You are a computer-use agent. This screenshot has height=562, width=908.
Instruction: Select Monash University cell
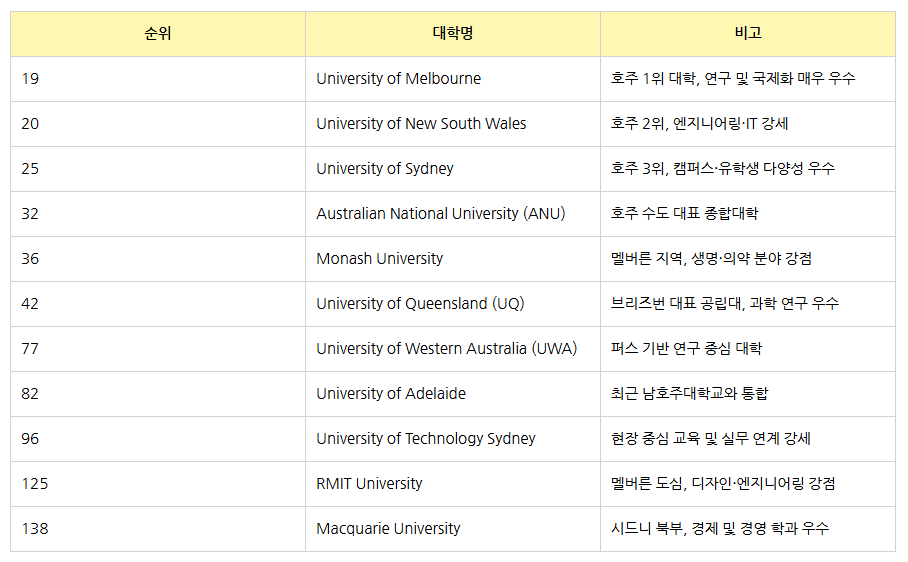[453, 259]
